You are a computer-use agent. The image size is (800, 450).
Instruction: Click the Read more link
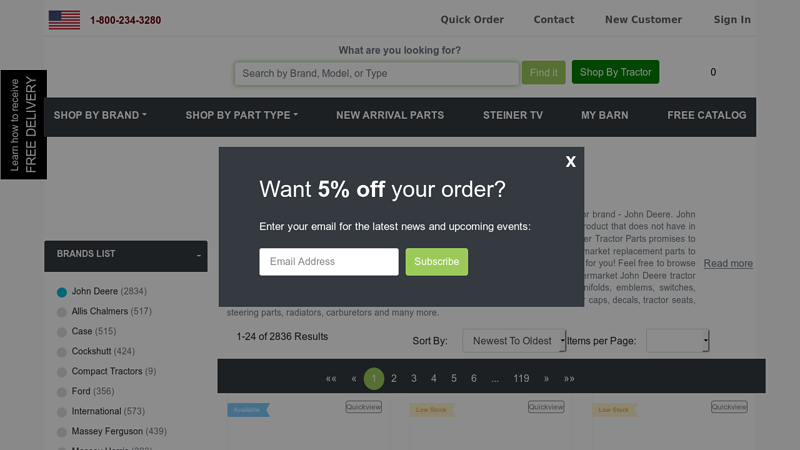point(728,263)
